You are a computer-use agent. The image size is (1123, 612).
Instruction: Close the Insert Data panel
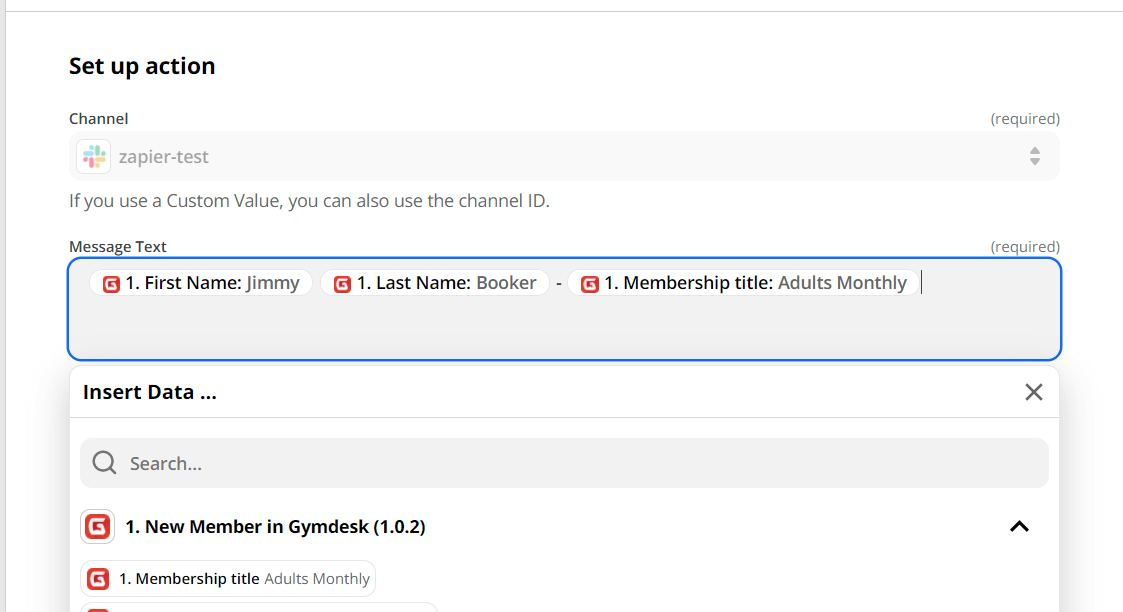click(x=1034, y=392)
